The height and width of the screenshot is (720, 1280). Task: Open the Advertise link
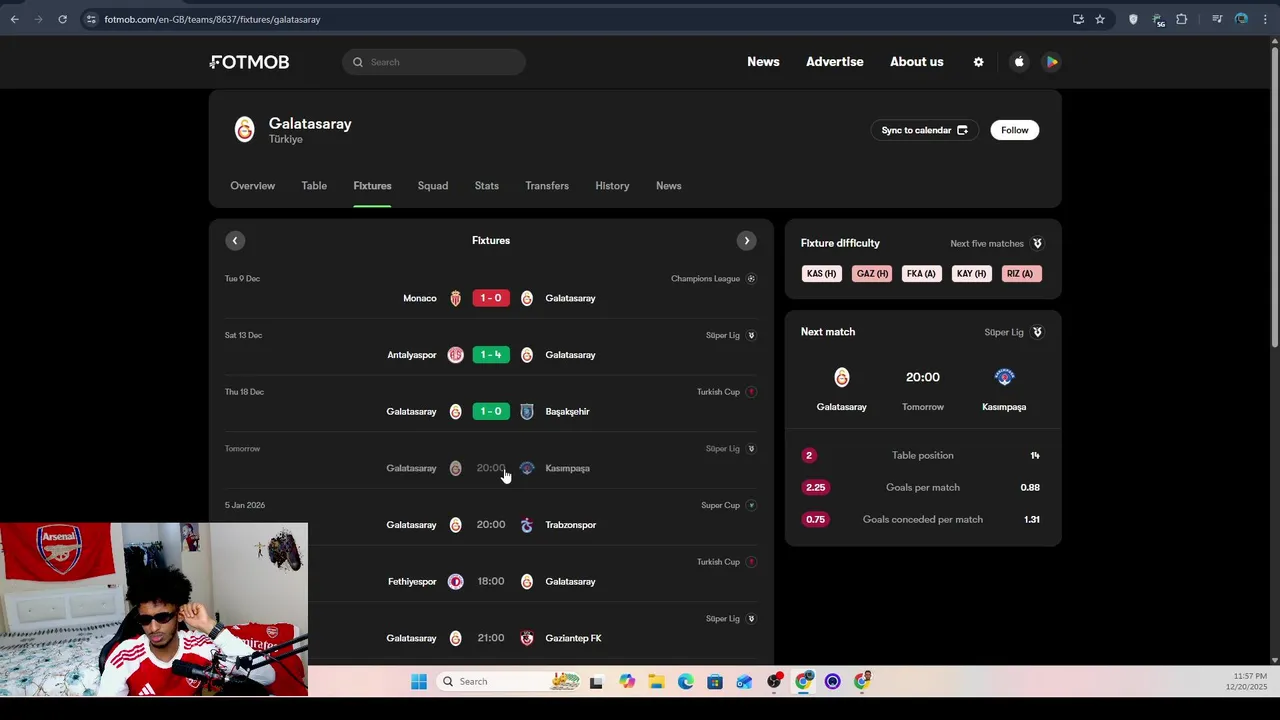(835, 62)
